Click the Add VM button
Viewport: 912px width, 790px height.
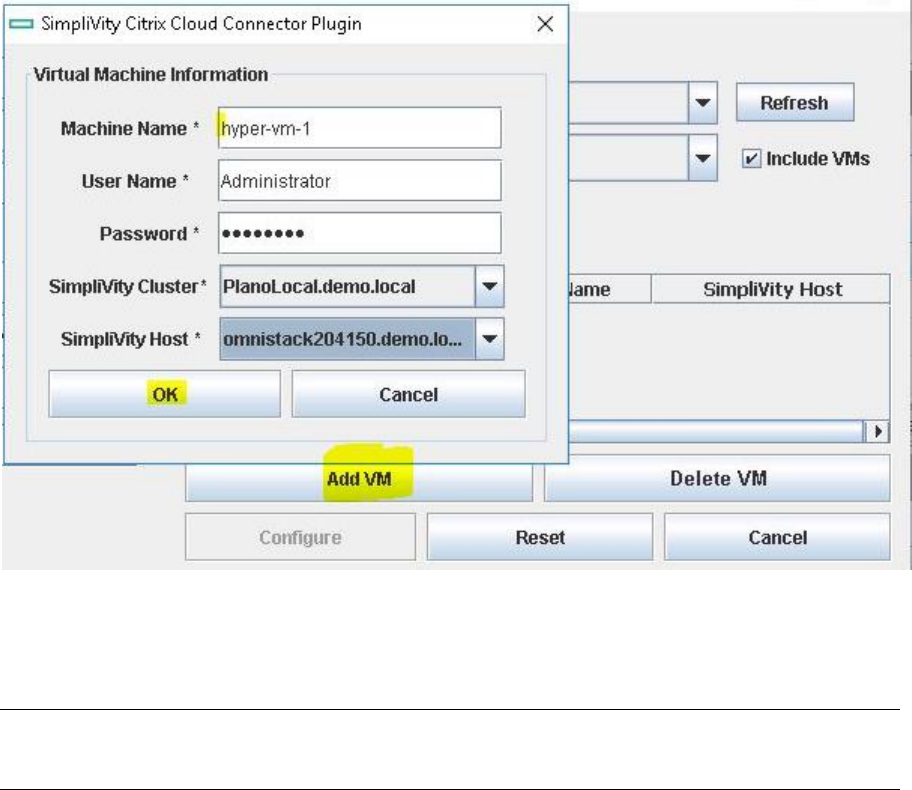(x=359, y=479)
